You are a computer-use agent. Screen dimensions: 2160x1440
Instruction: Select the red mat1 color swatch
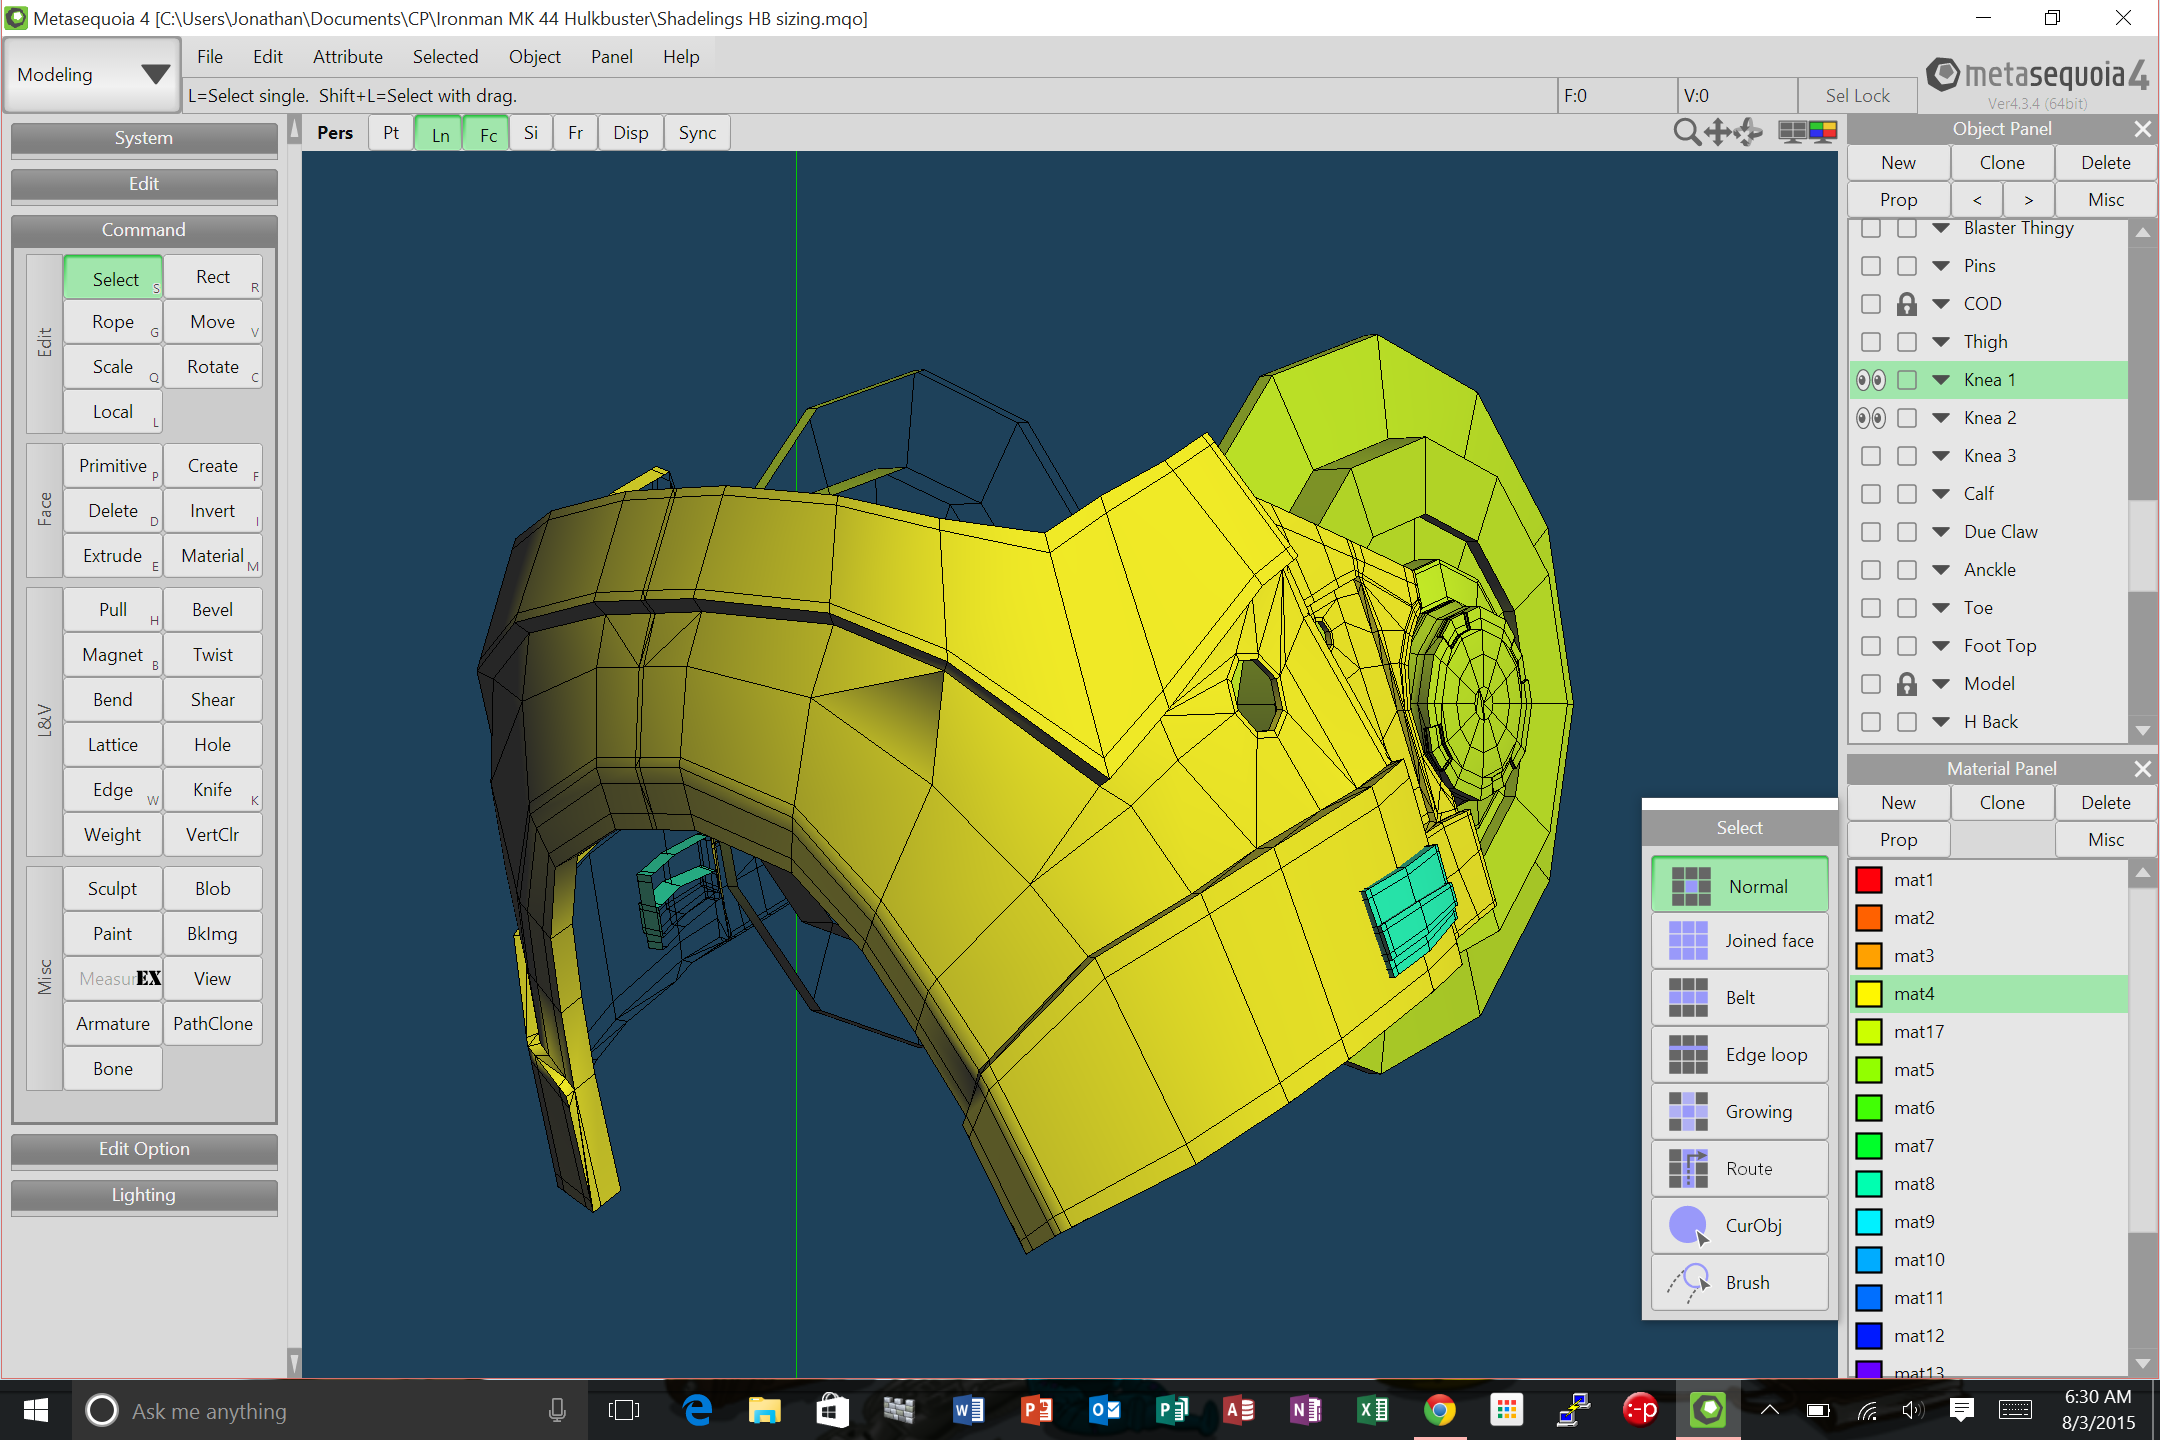(1869, 880)
